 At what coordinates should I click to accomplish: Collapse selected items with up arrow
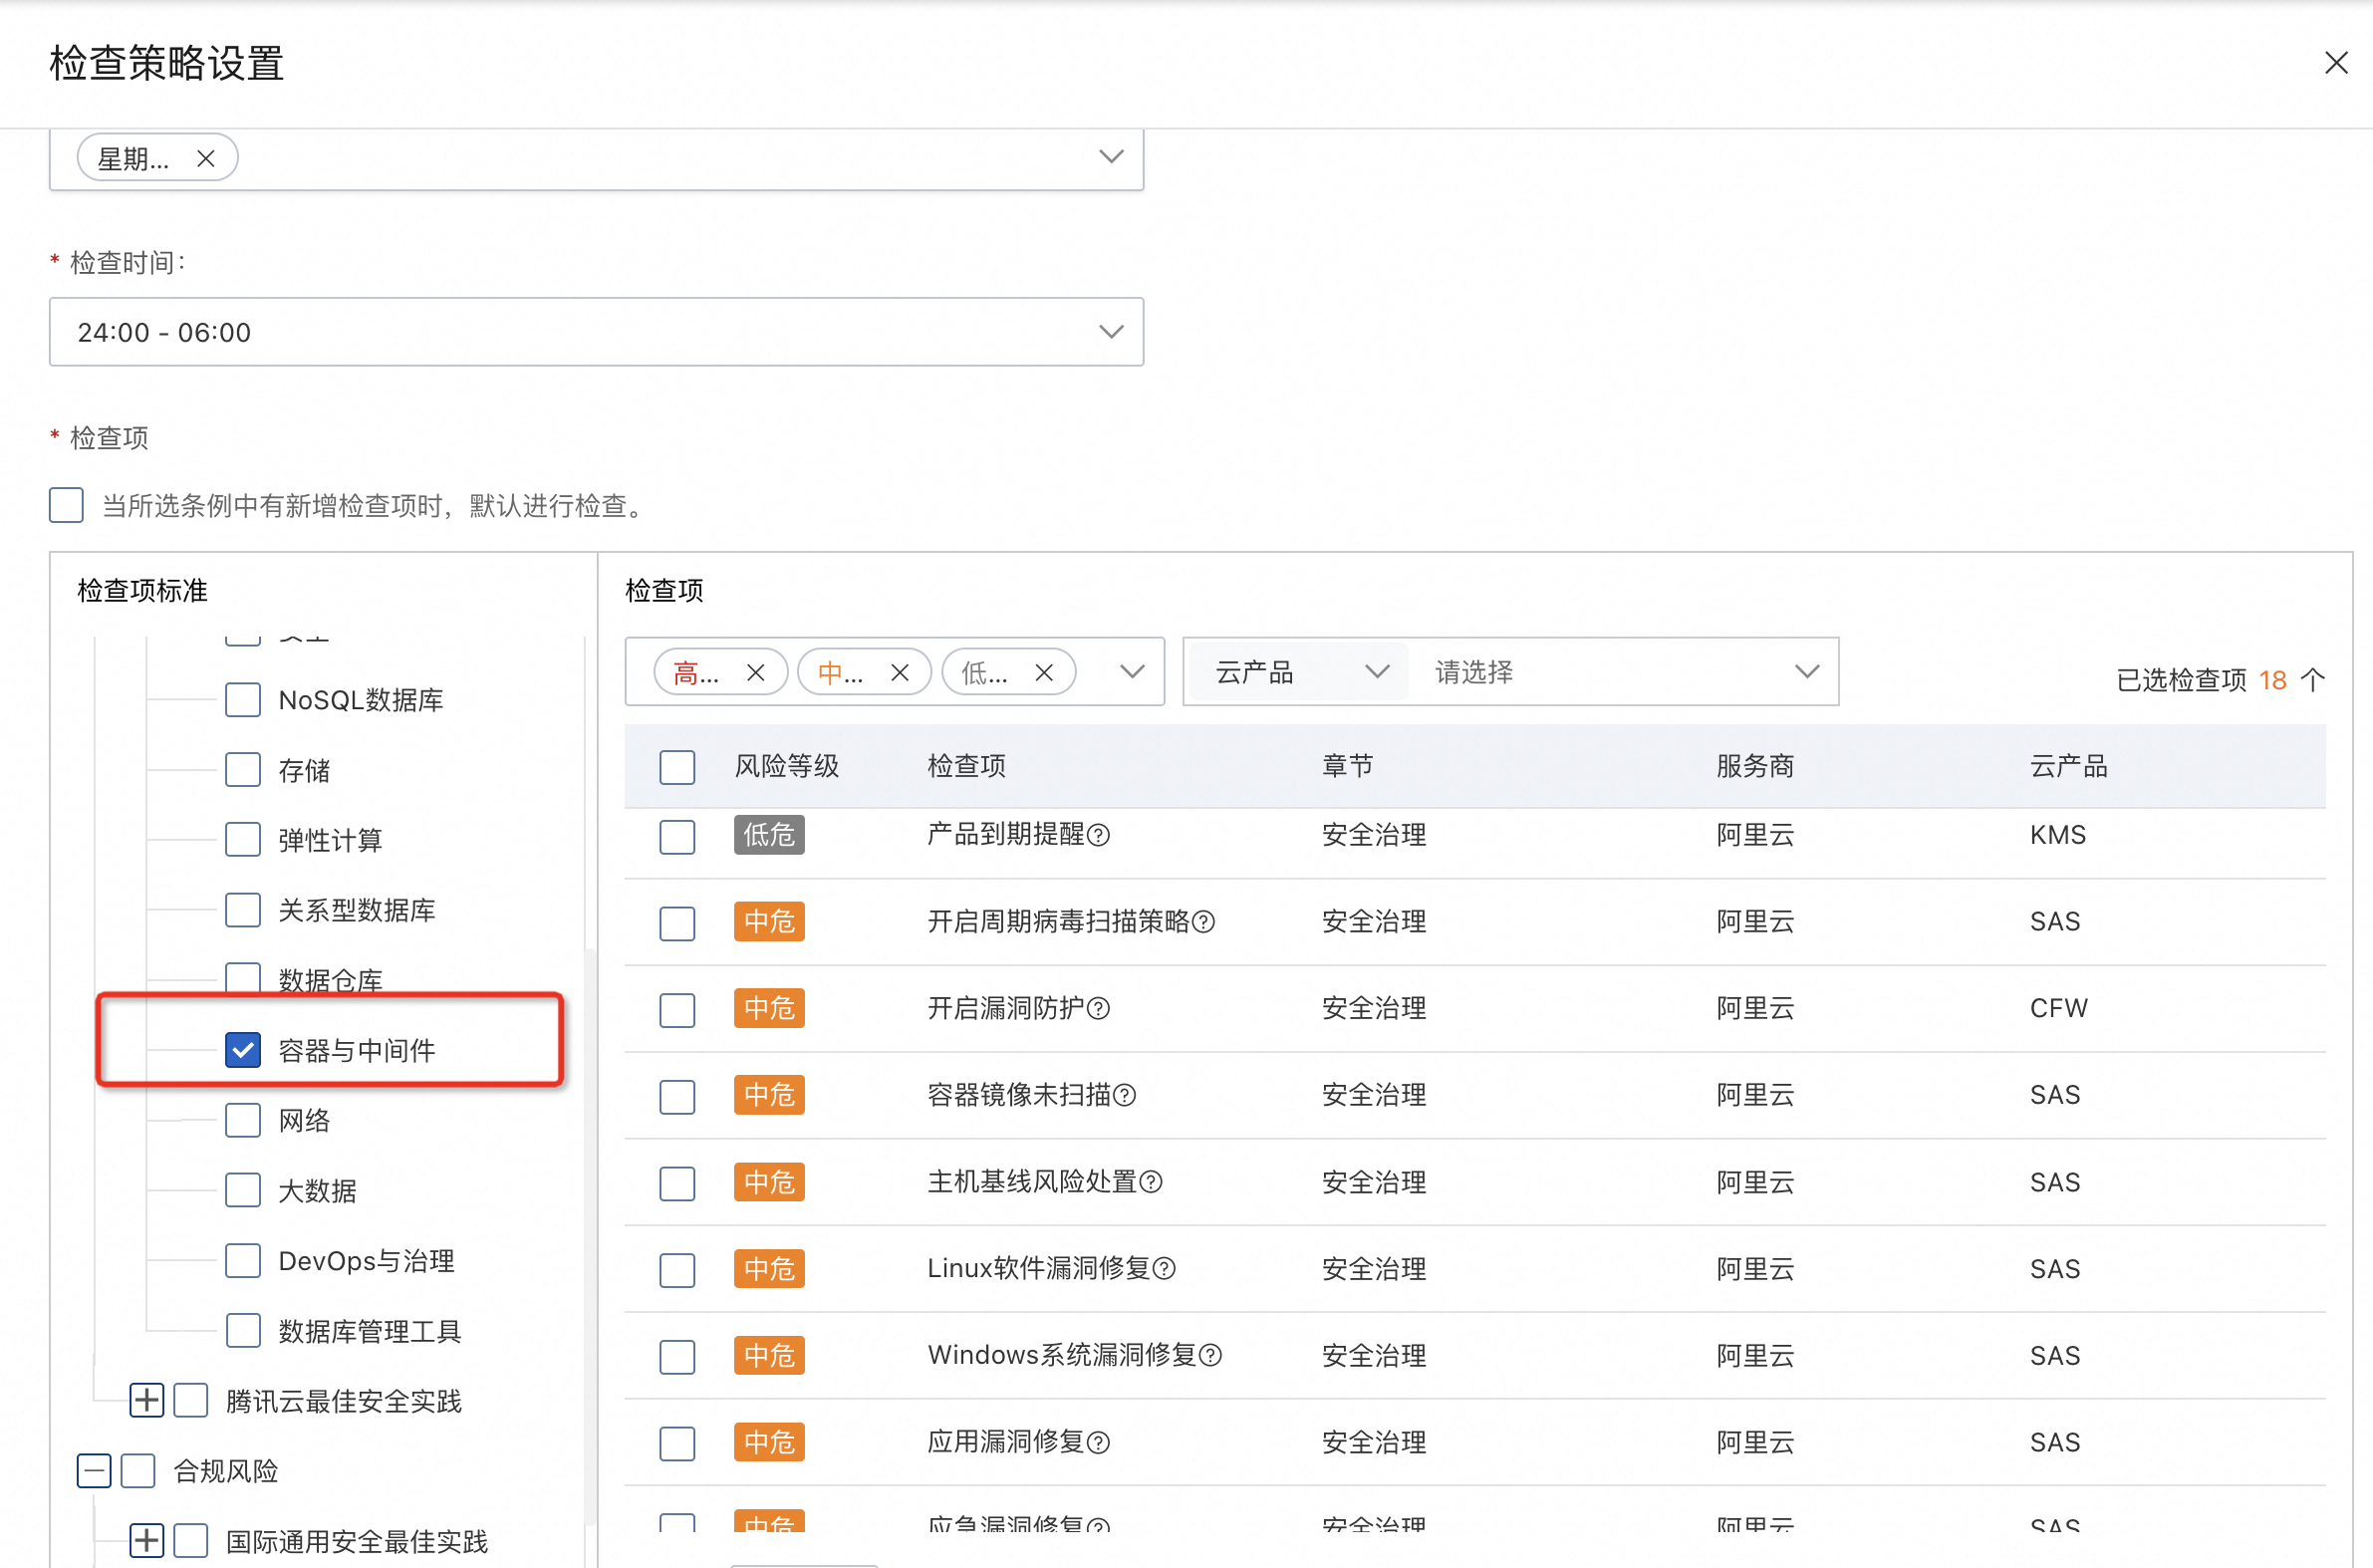(x=2312, y=680)
